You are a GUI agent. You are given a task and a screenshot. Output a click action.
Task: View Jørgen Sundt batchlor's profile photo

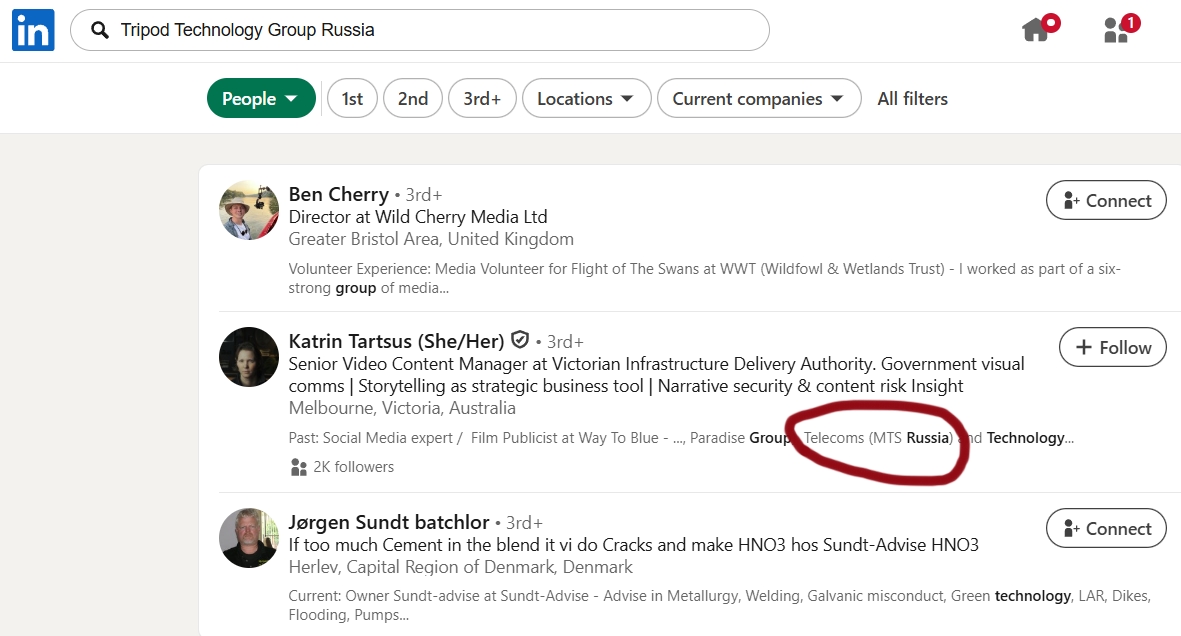pyautogui.click(x=249, y=538)
